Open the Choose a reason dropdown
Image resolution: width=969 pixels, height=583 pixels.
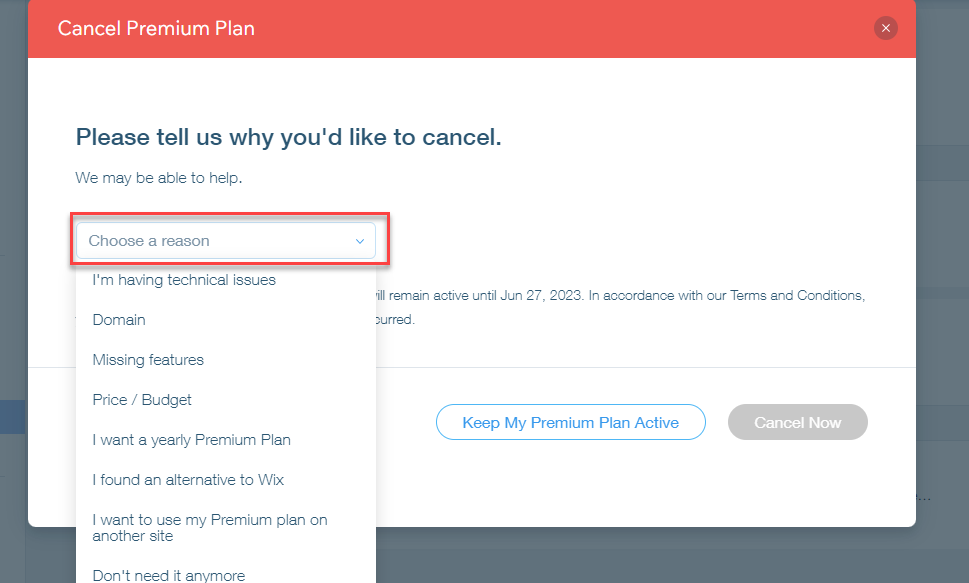(226, 240)
